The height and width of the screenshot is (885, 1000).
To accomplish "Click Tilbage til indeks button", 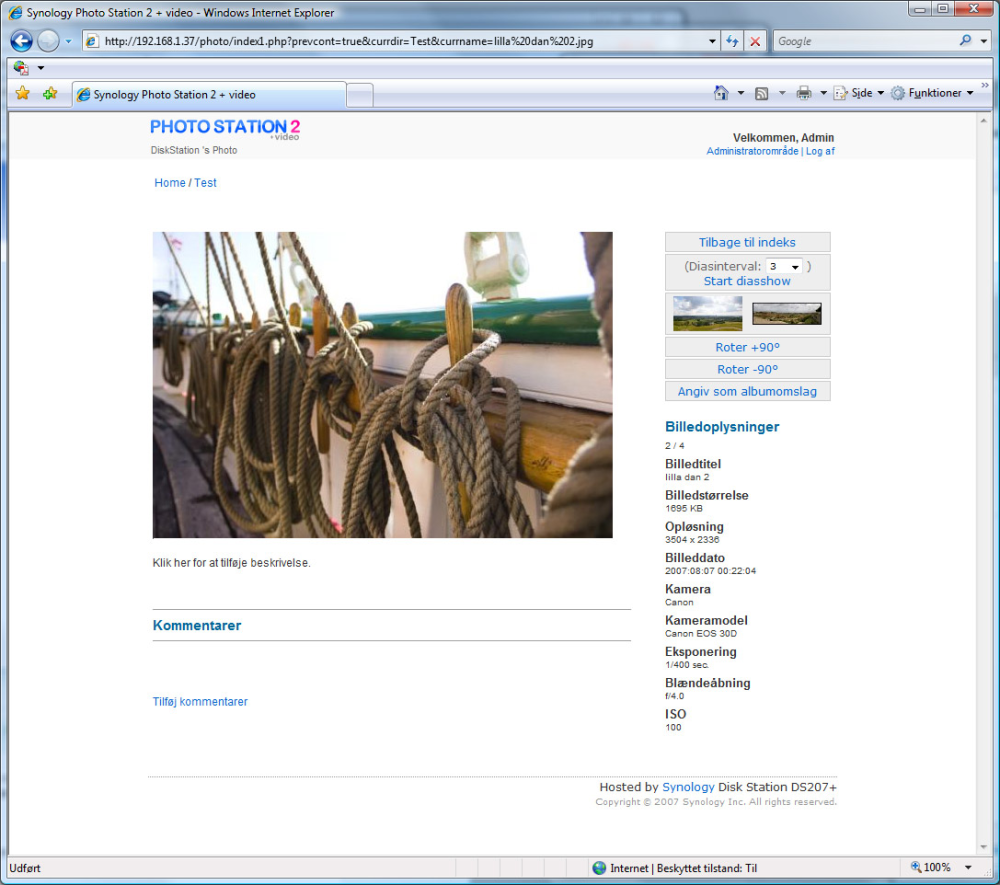I will (x=747, y=242).
